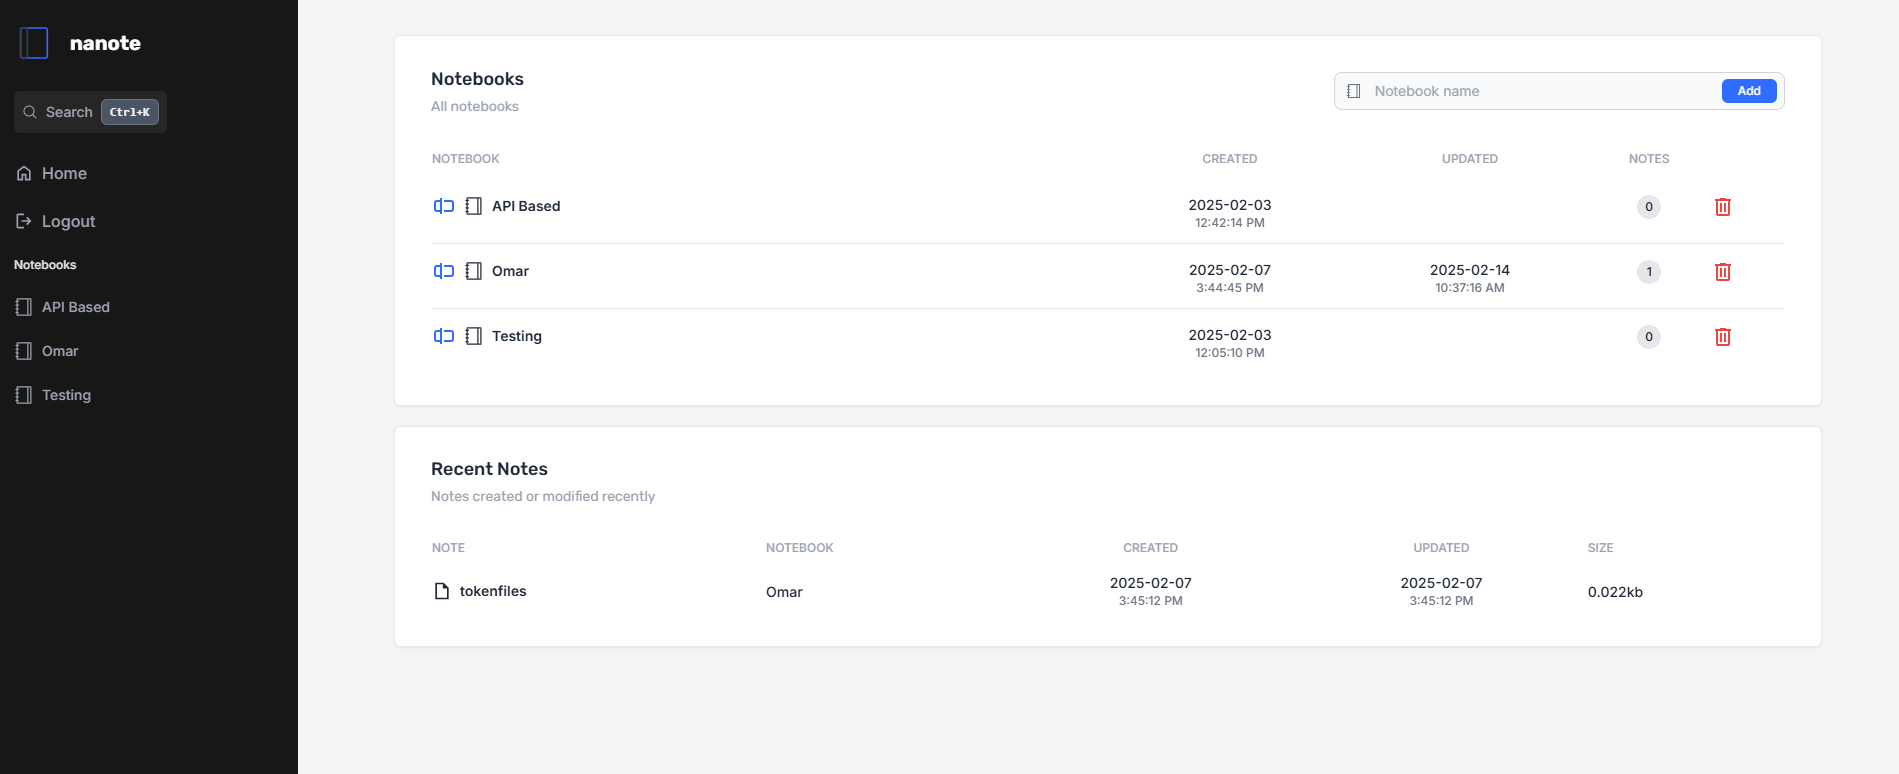
Task: Click the split-view toggle on the Testing row
Action: point(444,336)
